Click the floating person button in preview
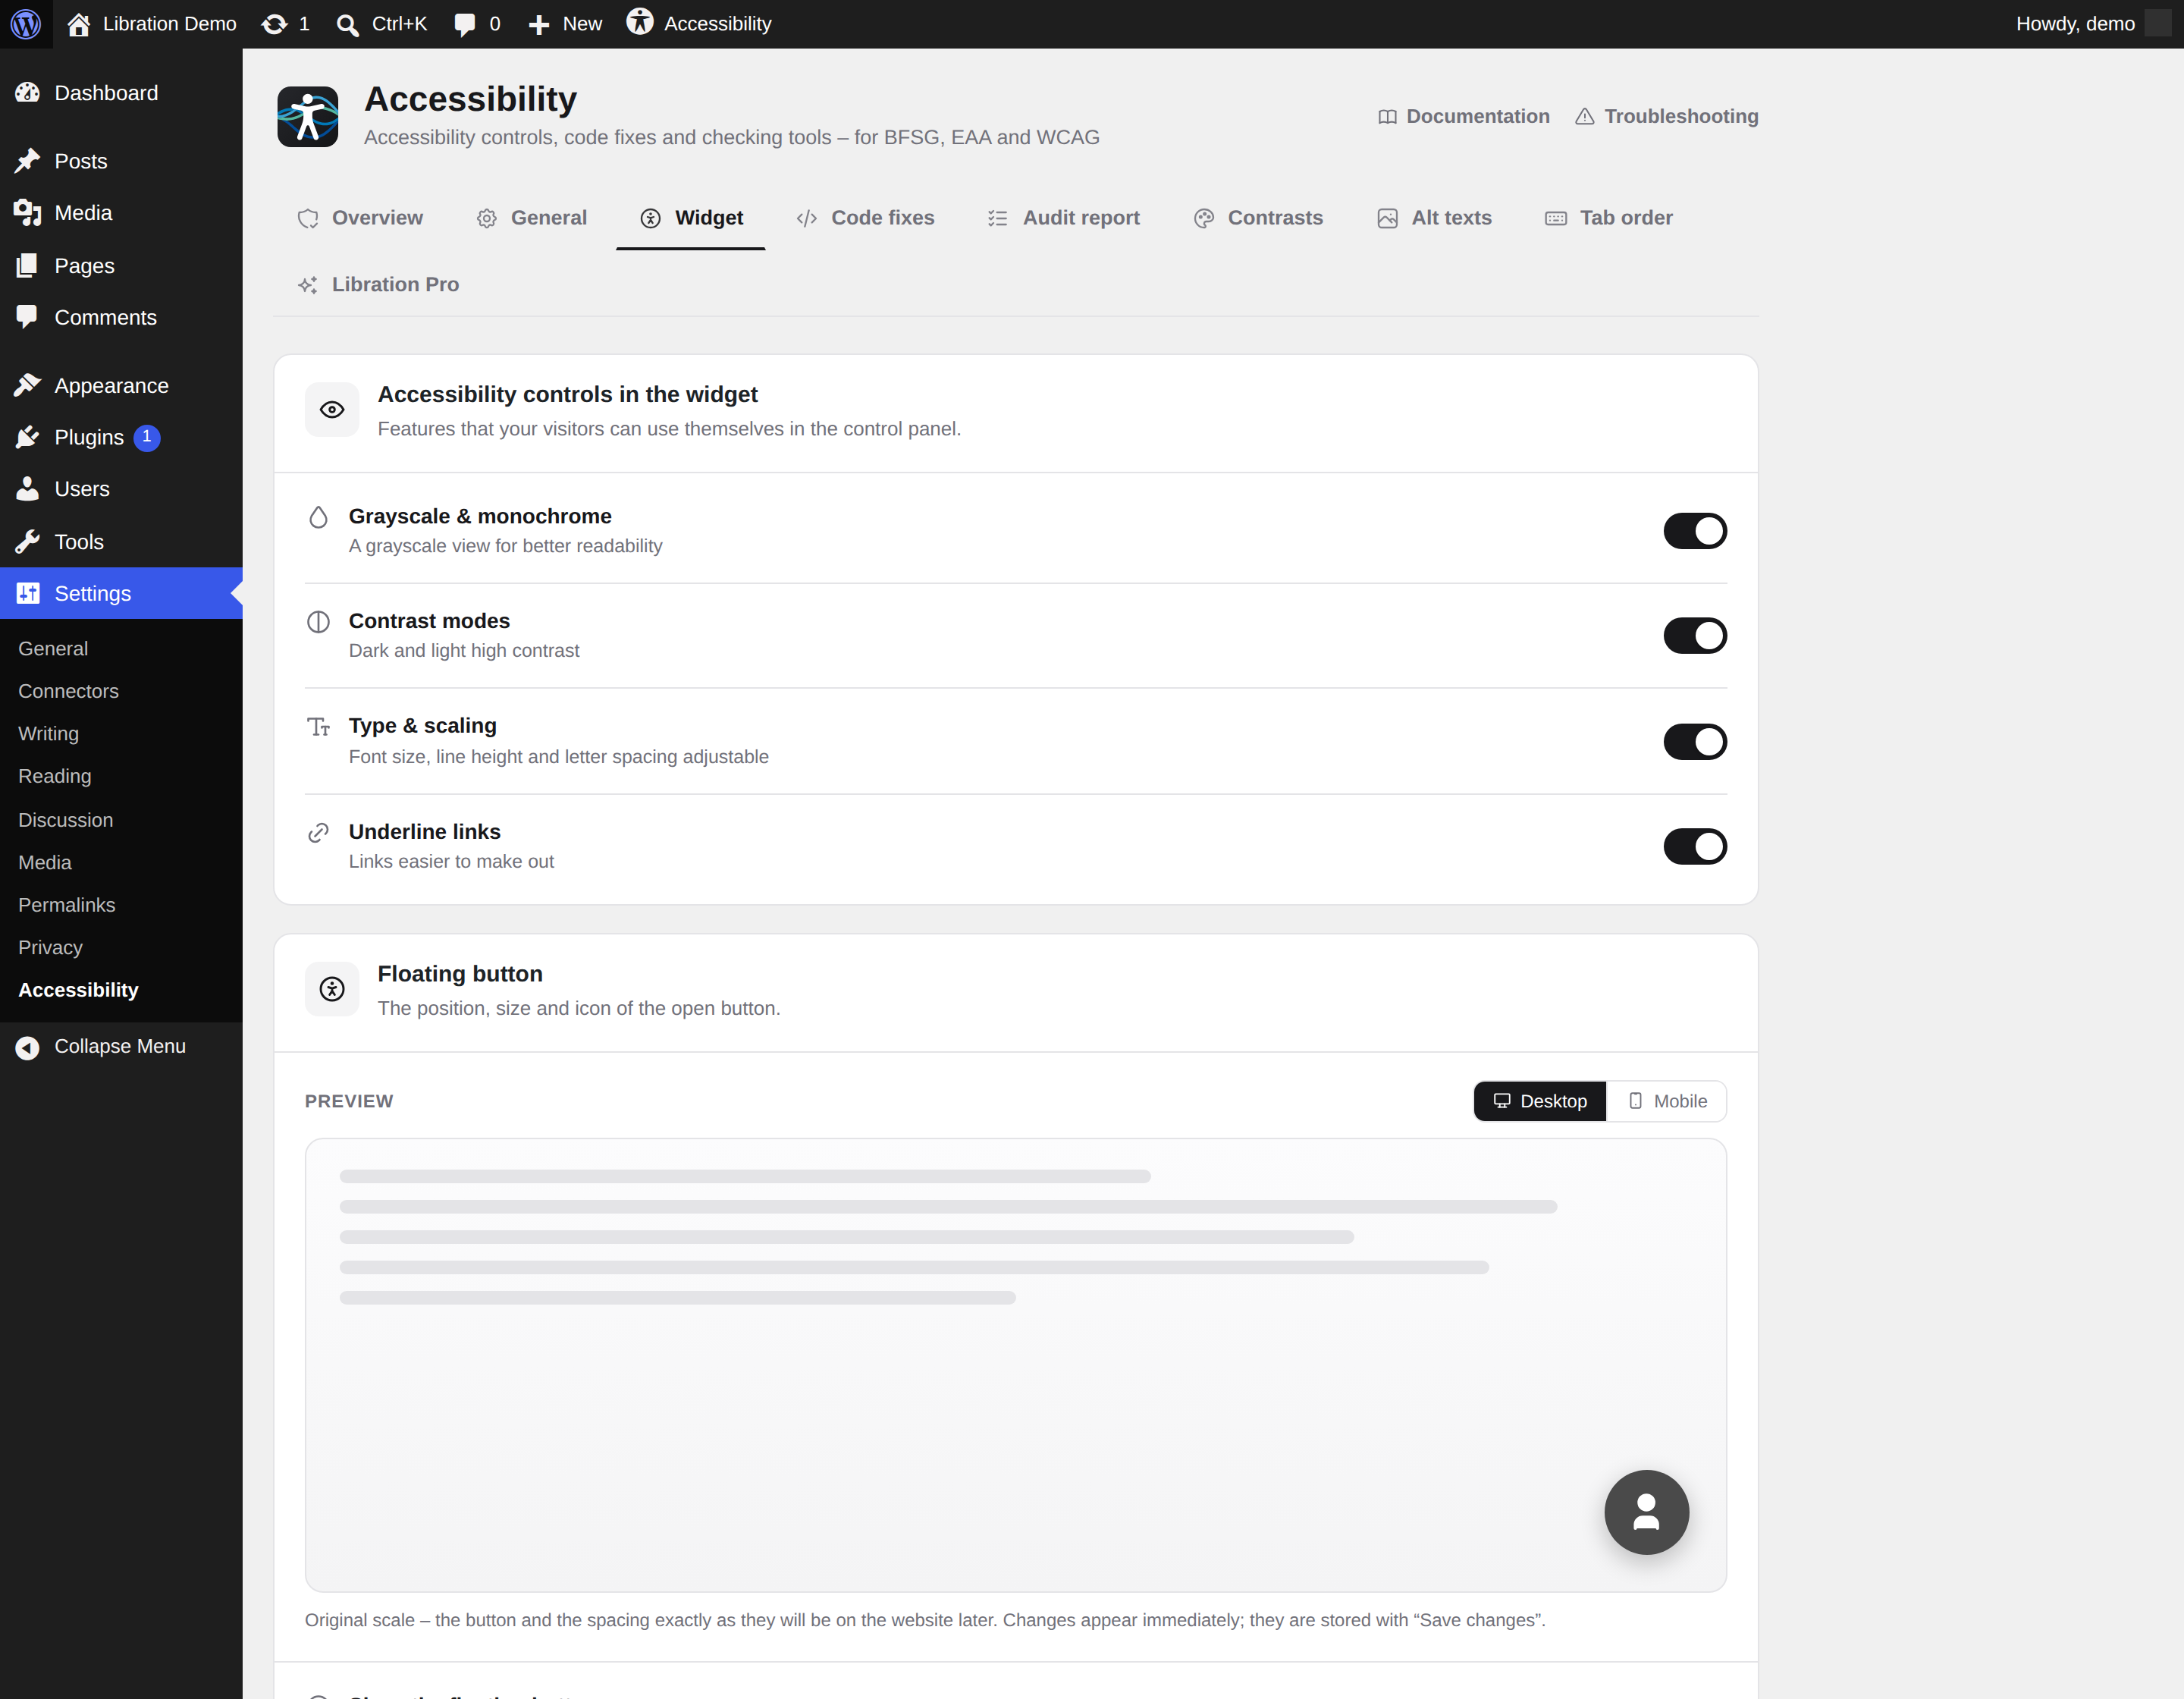Screen dimensions: 2184x1699 click(1647, 1512)
